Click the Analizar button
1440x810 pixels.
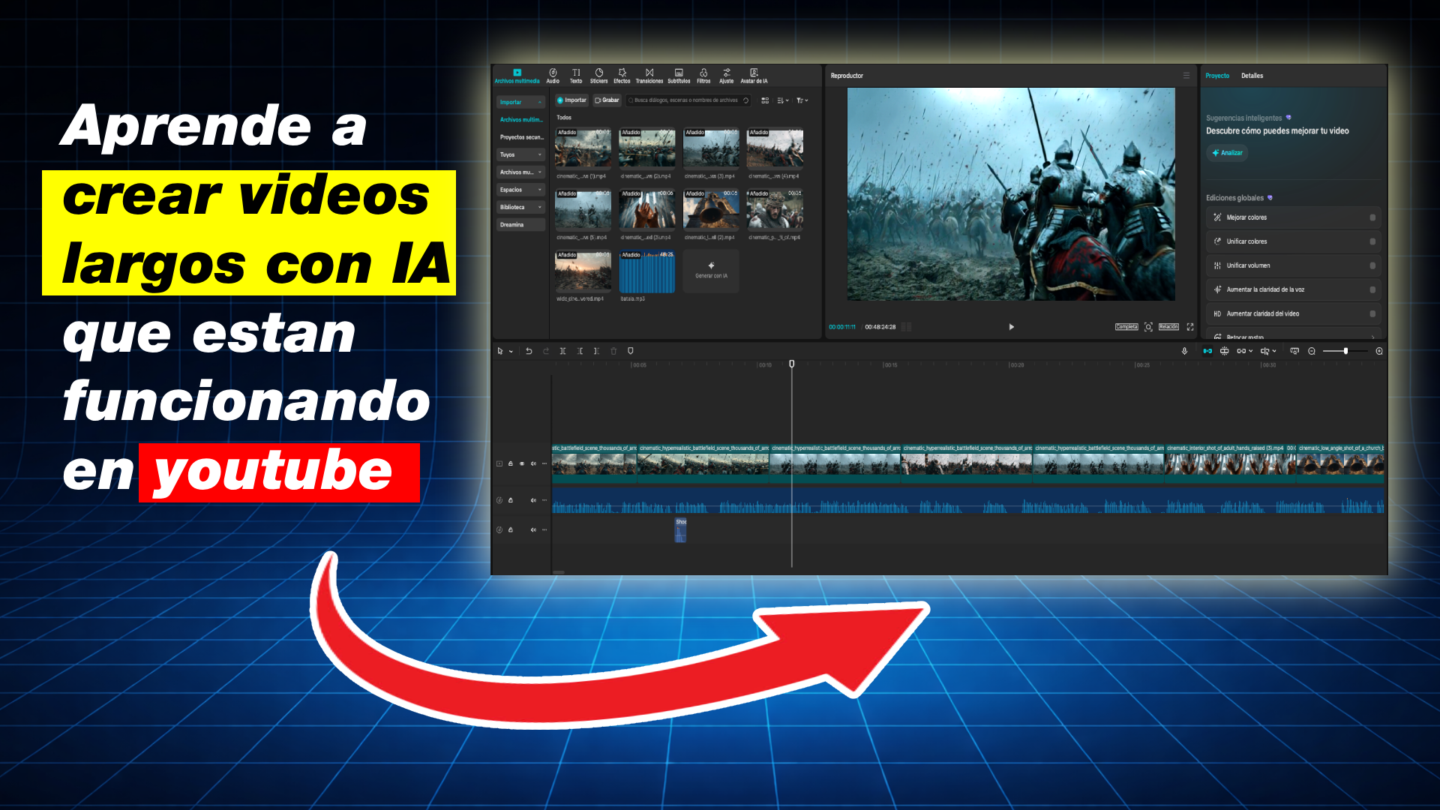[x=1227, y=153]
